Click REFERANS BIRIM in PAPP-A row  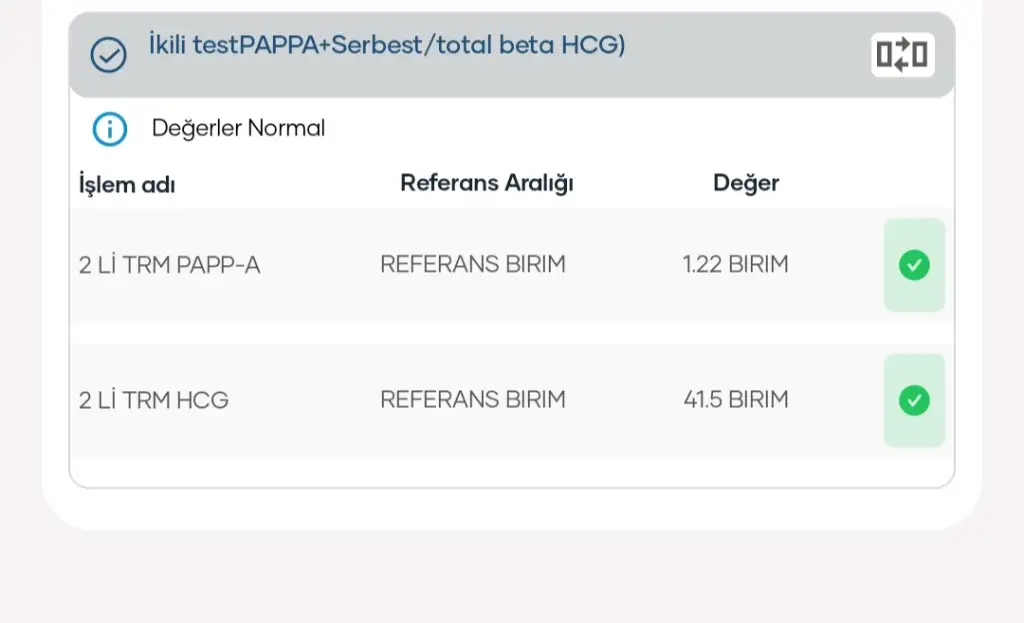tap(472, 264)
